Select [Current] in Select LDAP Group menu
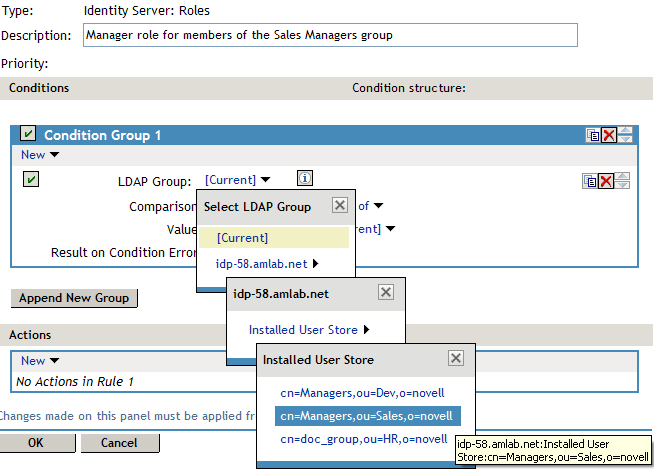The width and height of the screenshot is (654, 470). tap(242, 238)
